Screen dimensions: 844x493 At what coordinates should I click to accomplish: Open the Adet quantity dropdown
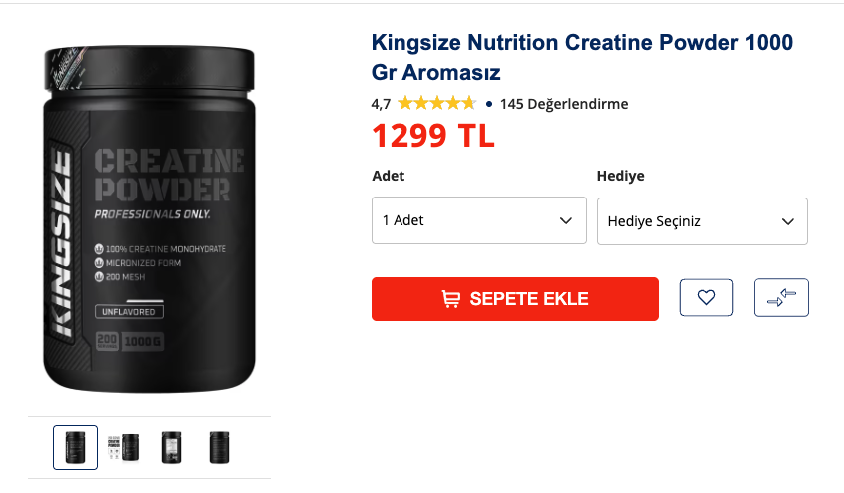479,220
